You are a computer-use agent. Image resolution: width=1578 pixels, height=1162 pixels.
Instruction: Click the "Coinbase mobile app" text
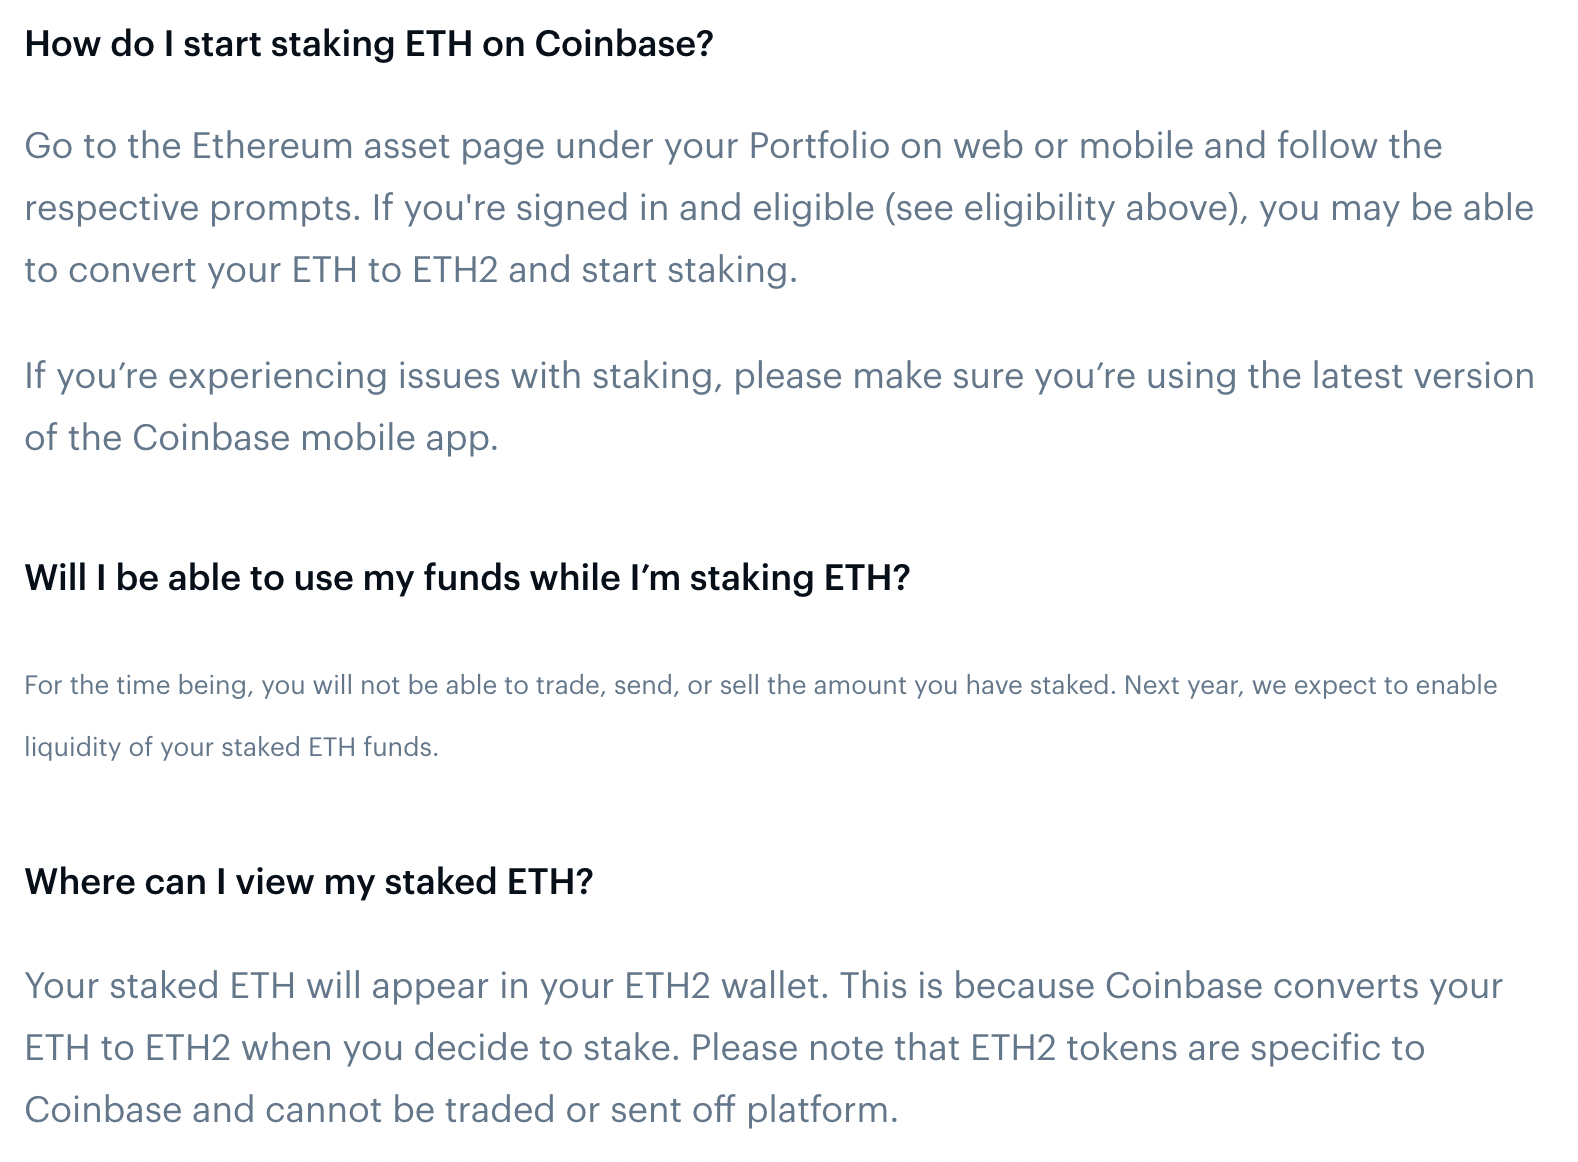(x=314, y=438)
